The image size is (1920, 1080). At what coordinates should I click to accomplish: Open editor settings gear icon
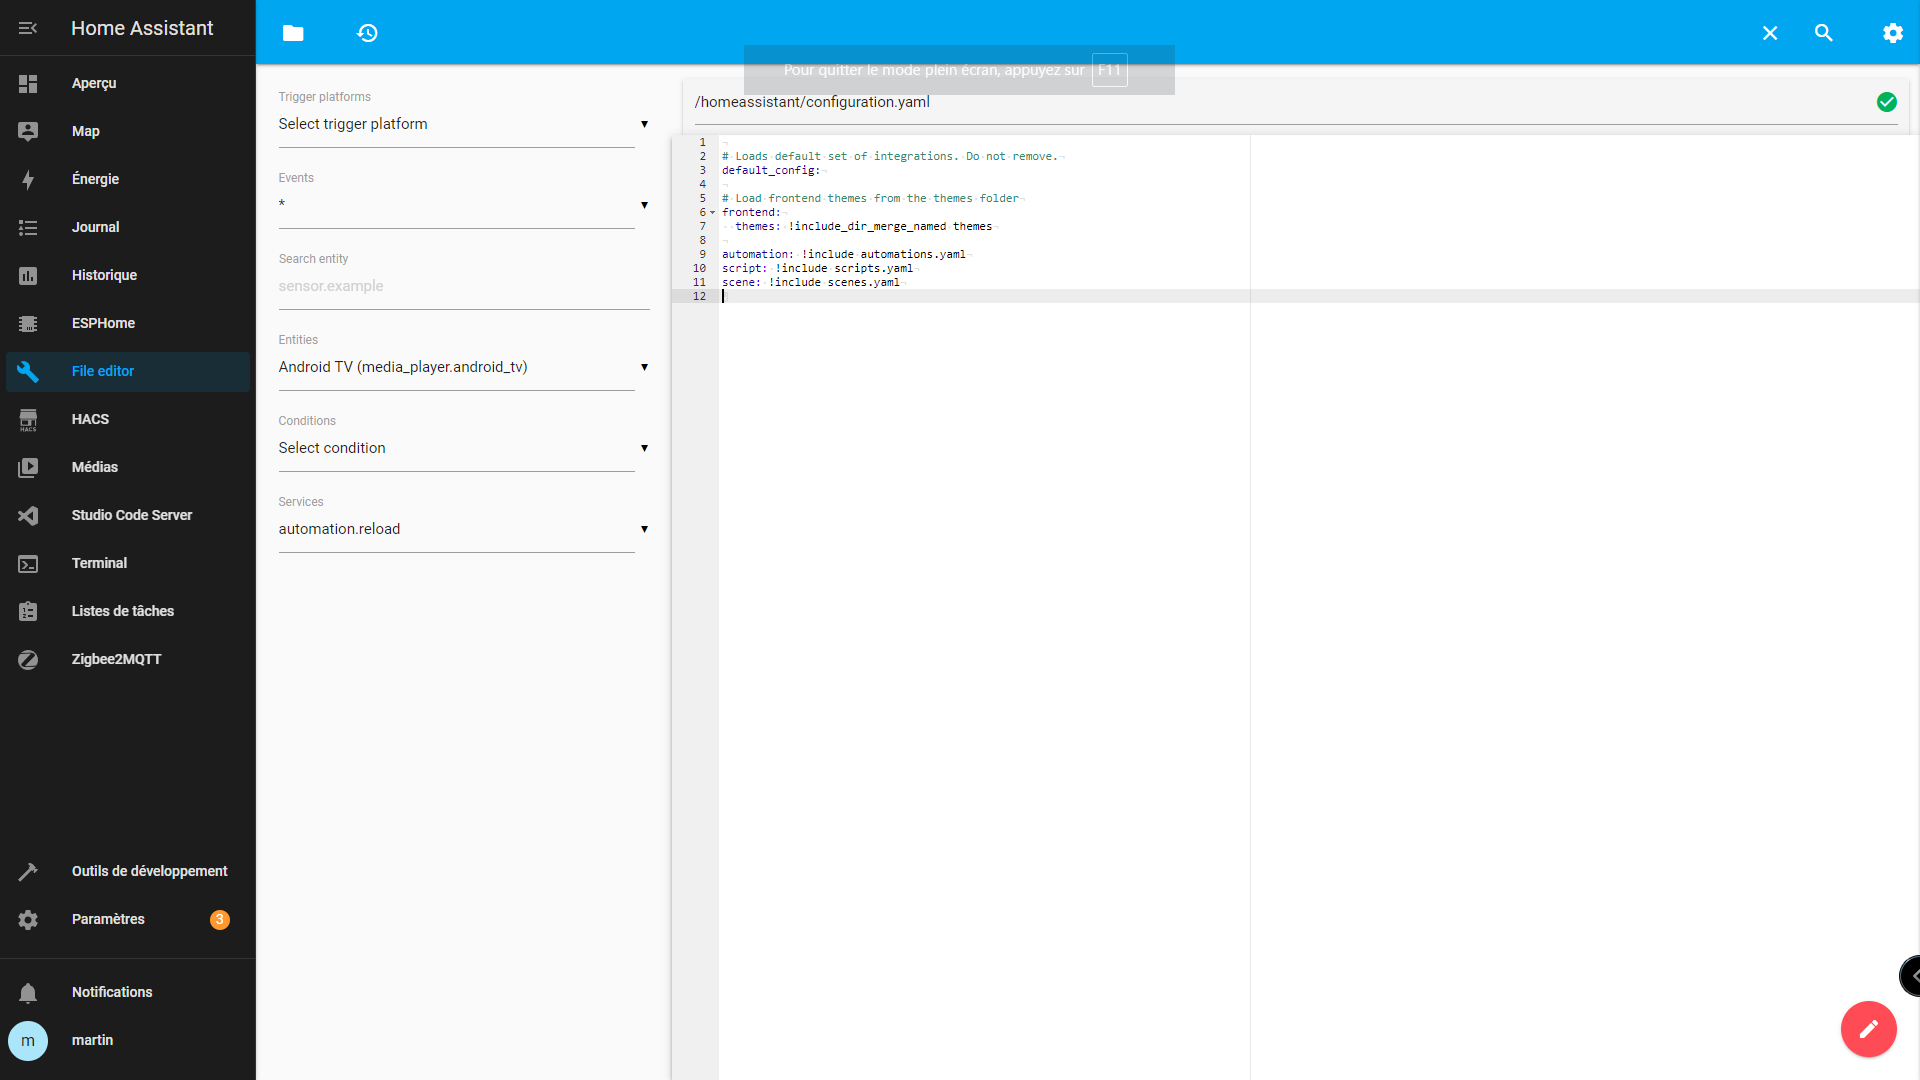1892,33
